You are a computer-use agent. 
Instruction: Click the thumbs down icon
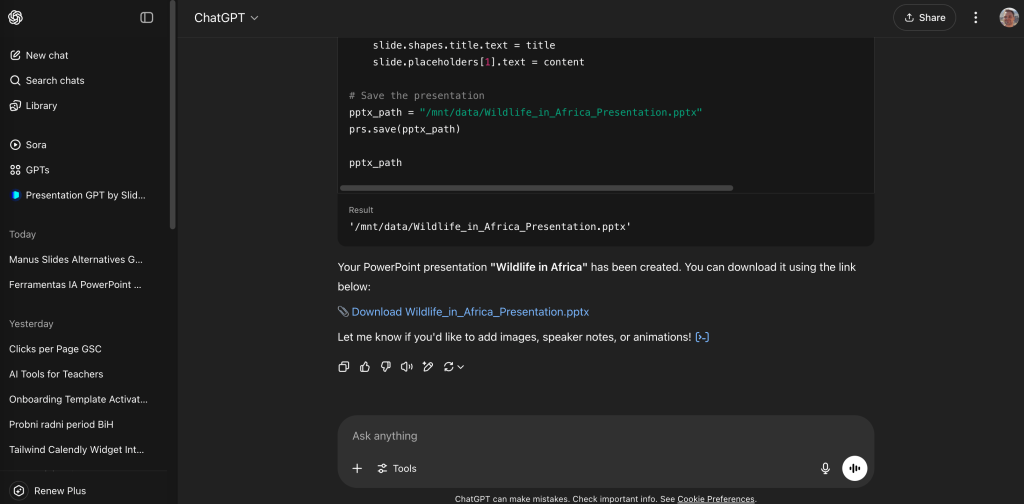(386, 367)
